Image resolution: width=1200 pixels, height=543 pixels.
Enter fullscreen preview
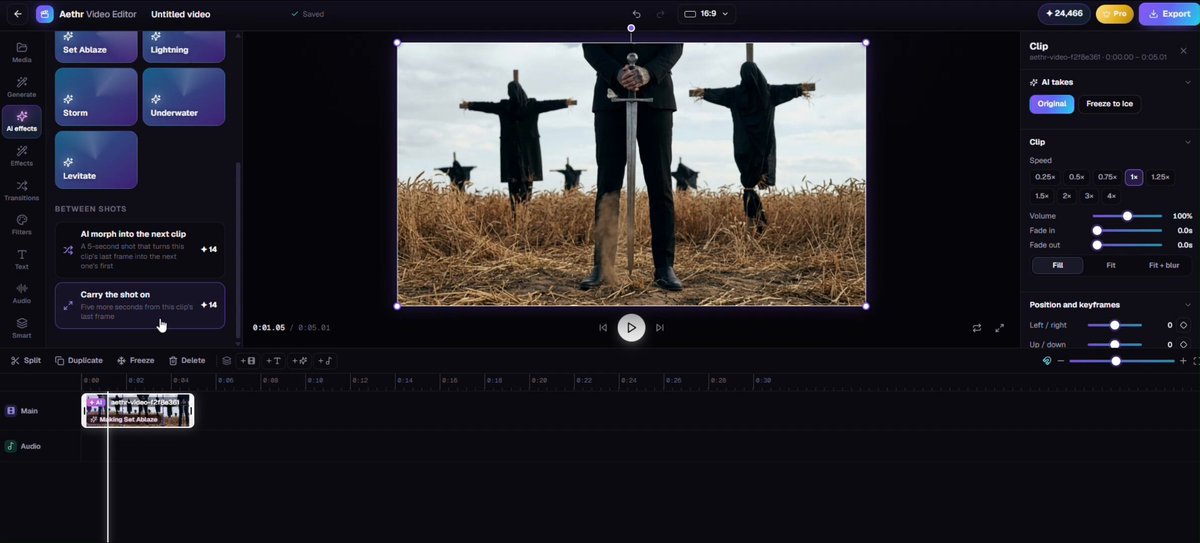point(999,327)
